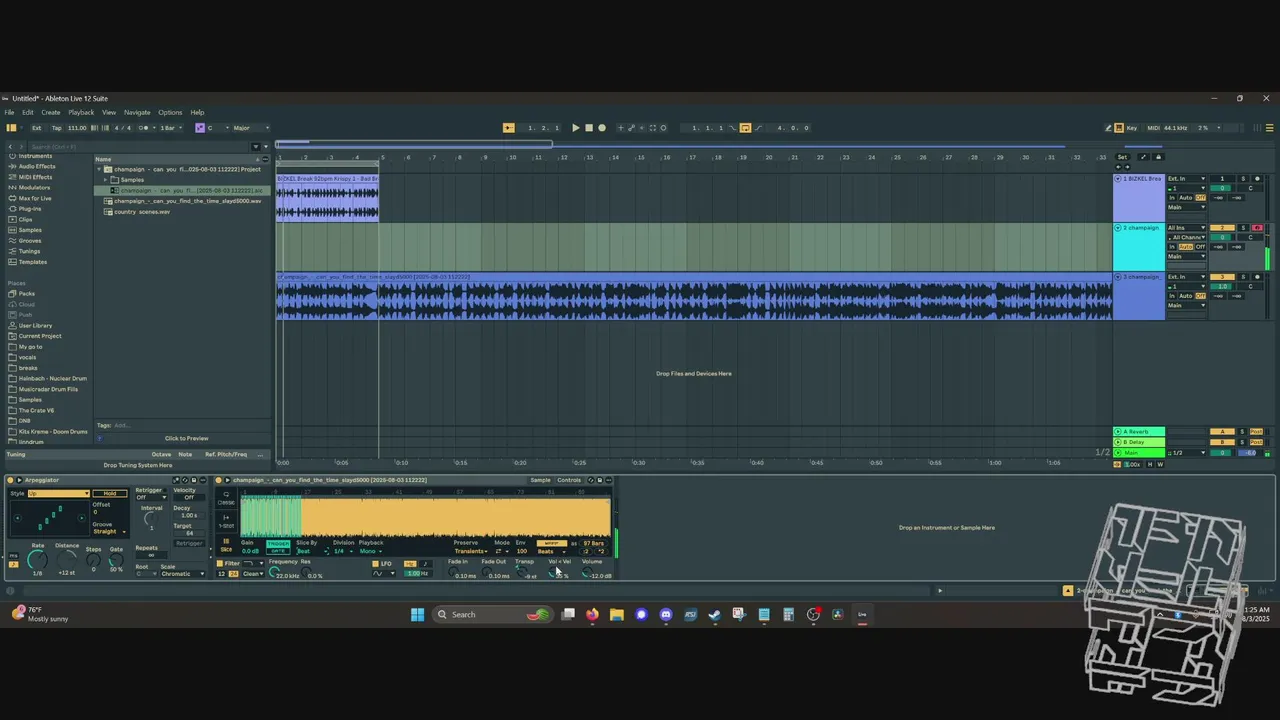Toggle the Arpeggiator device activator

tap(10, 480)
